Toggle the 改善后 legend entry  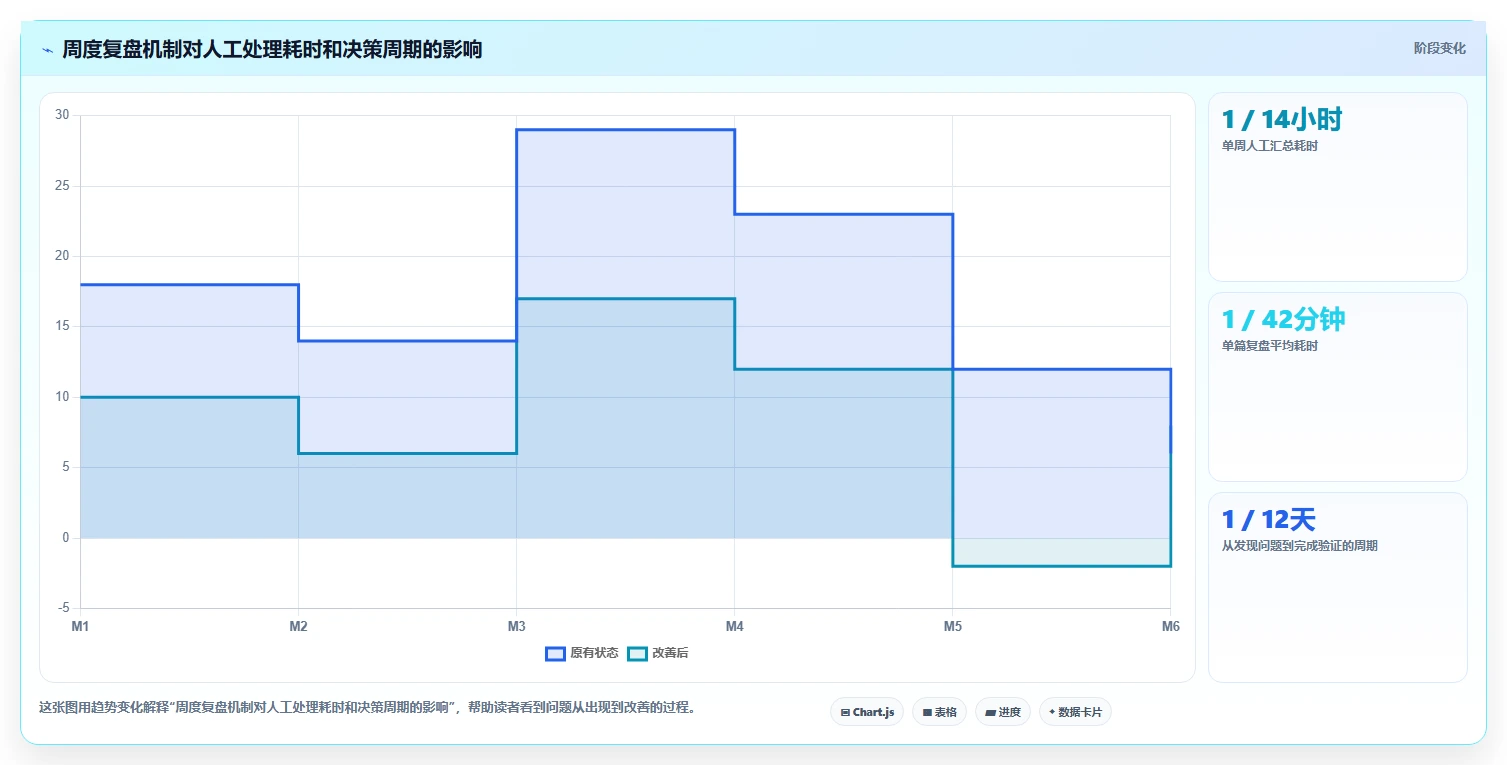(x=658, y=653)
